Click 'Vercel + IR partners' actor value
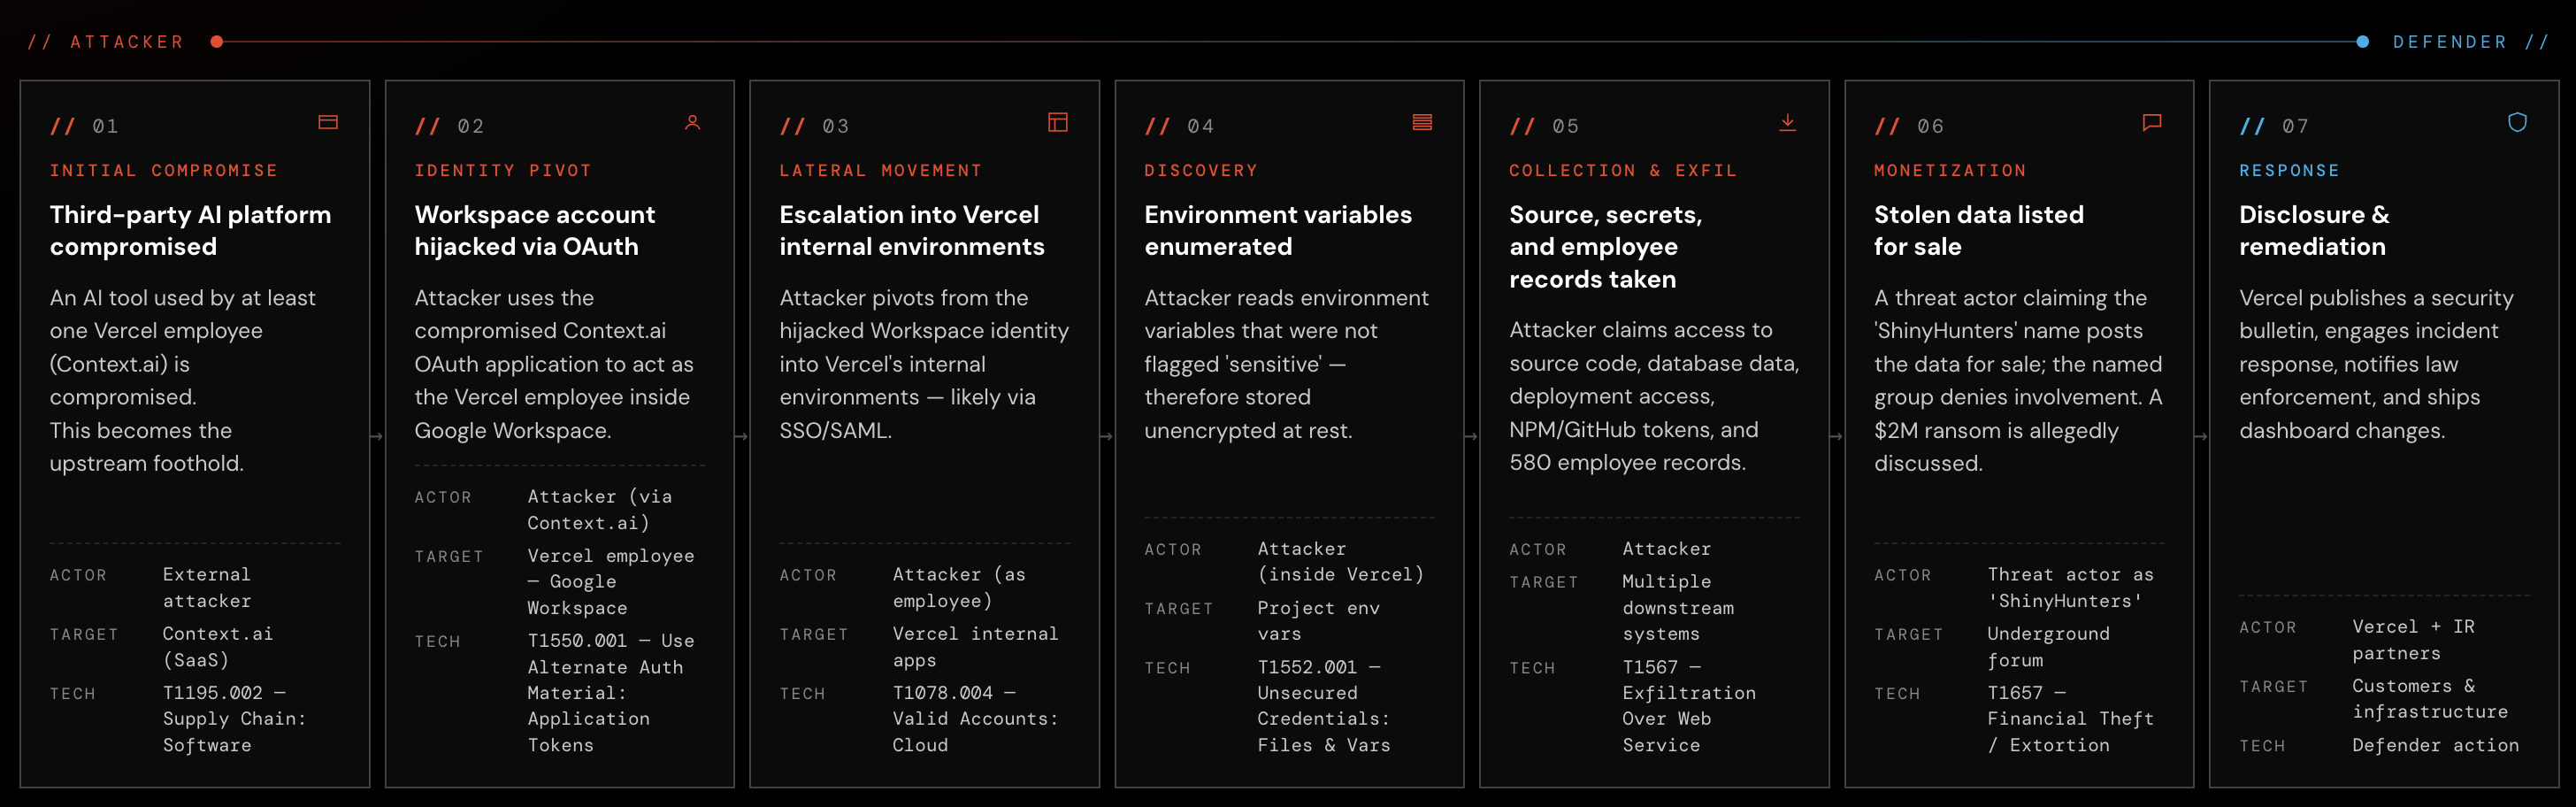 point(2413,640)
